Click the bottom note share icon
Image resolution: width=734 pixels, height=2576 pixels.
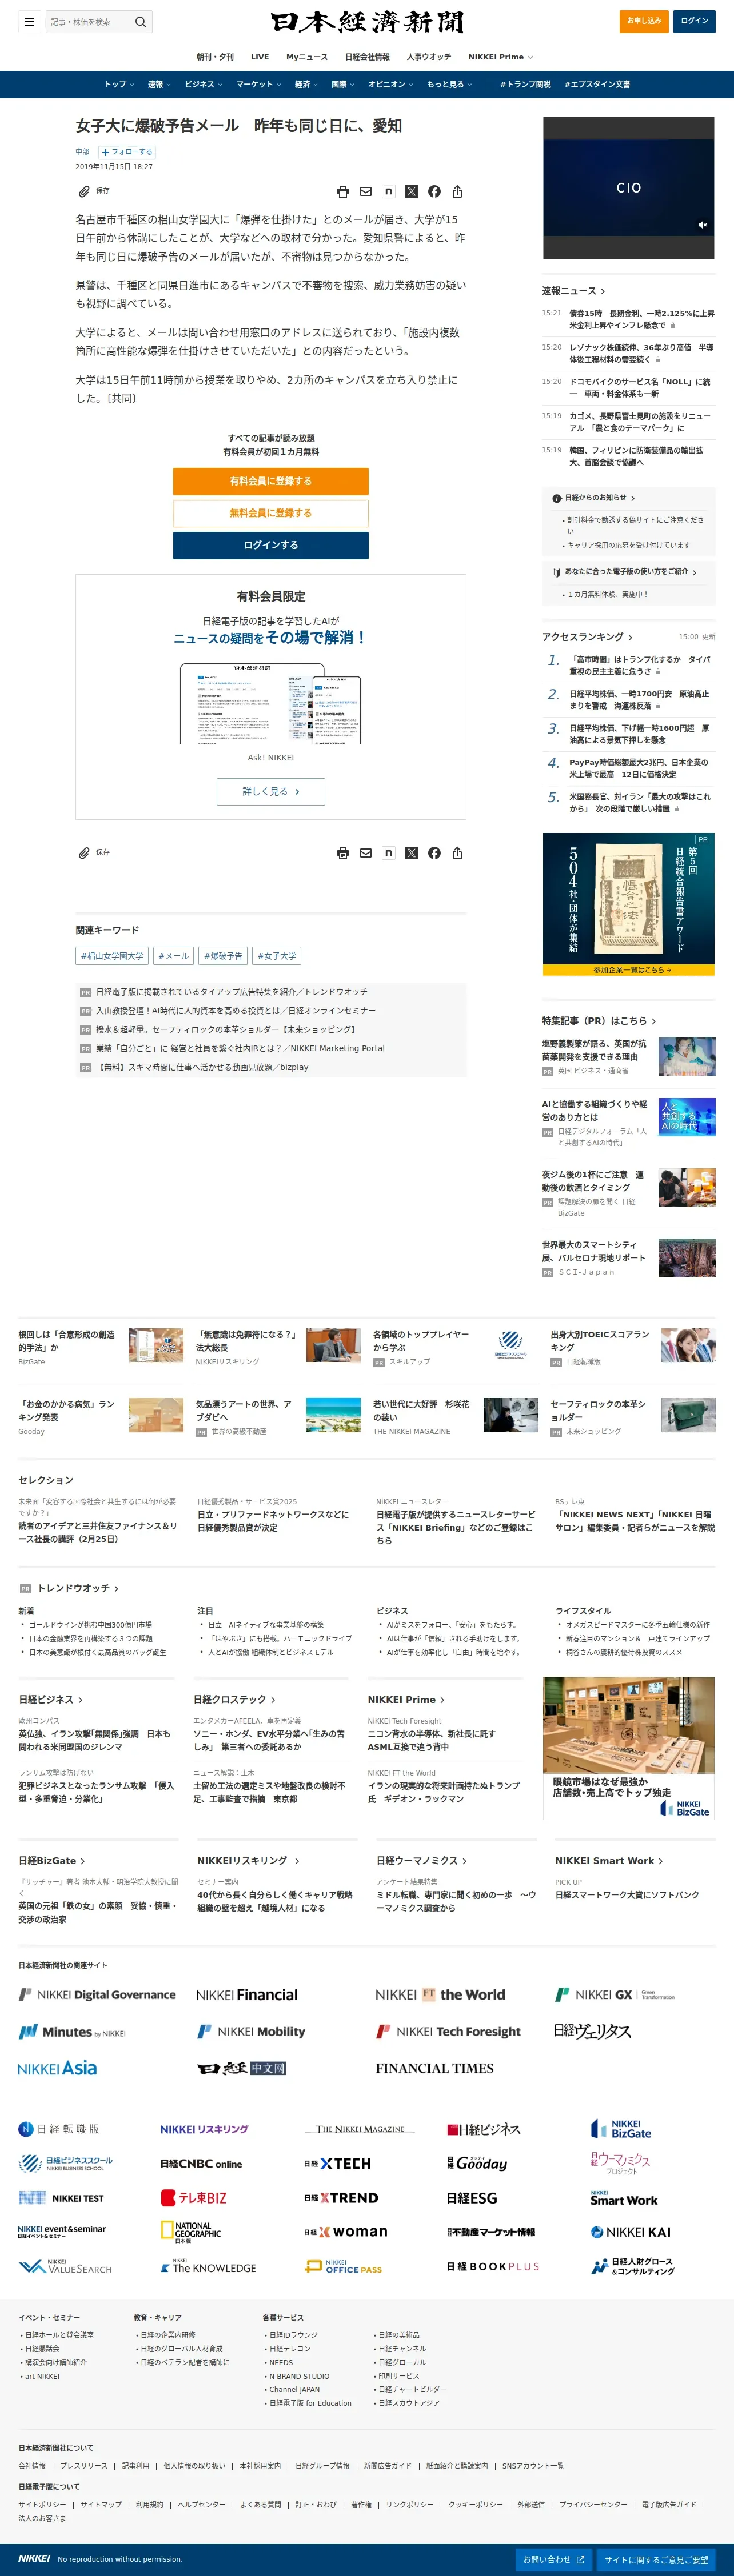point(388,853)
